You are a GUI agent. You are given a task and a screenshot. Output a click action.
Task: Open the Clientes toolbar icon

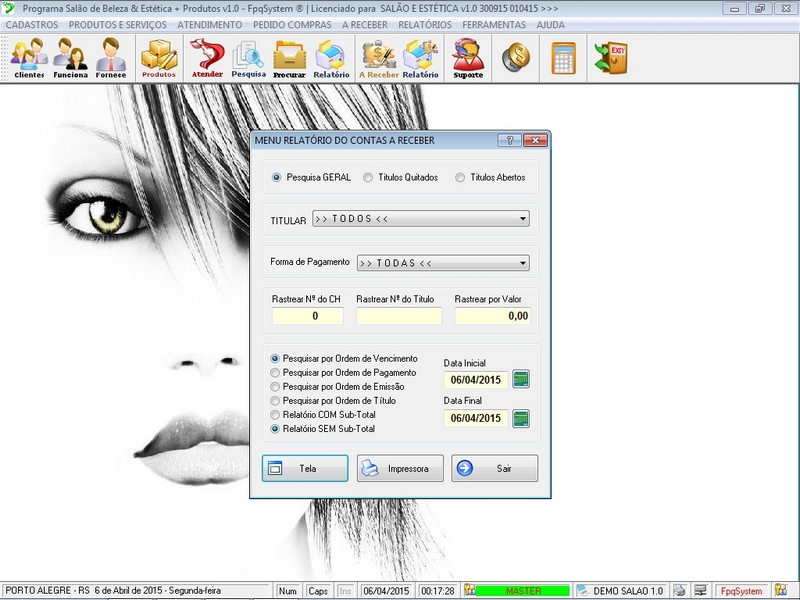tap(29, 58)
